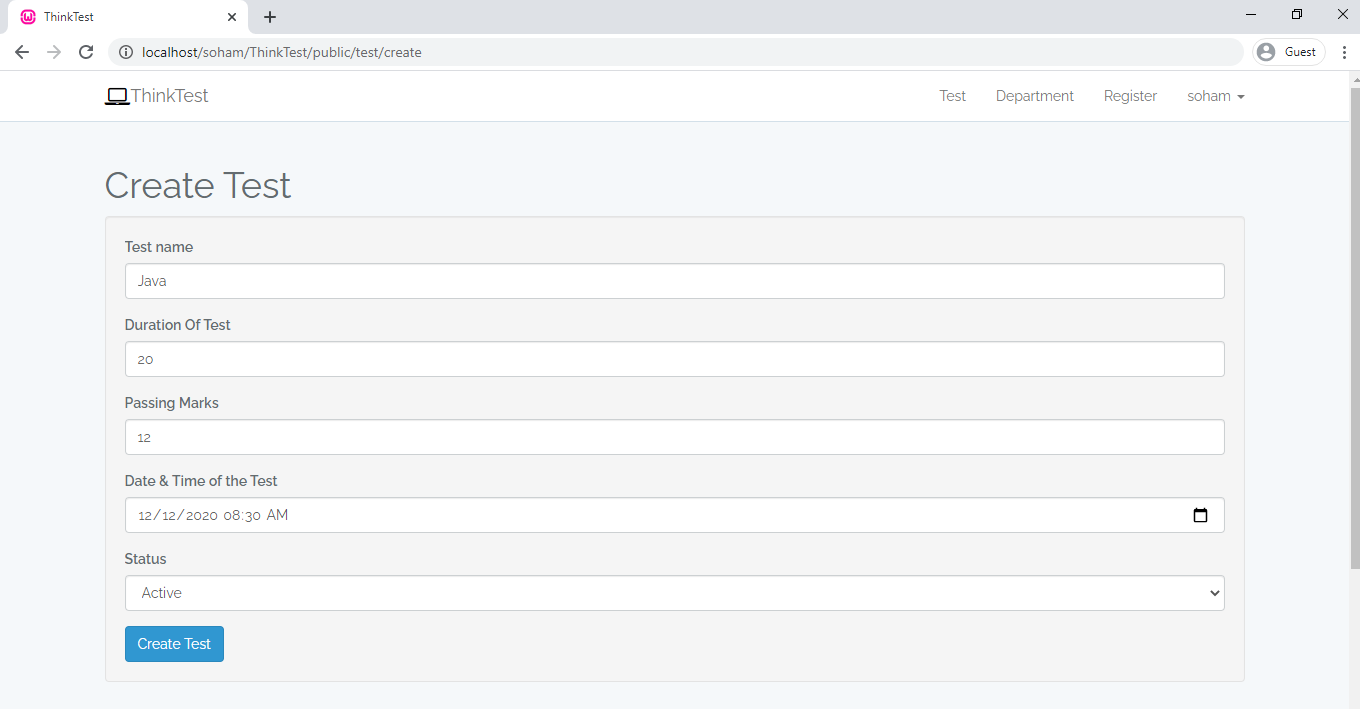The image size is (1360, 709).
Task: Reload the page with refresh icon
Action: pyautogui.click(x=86, y=52)
